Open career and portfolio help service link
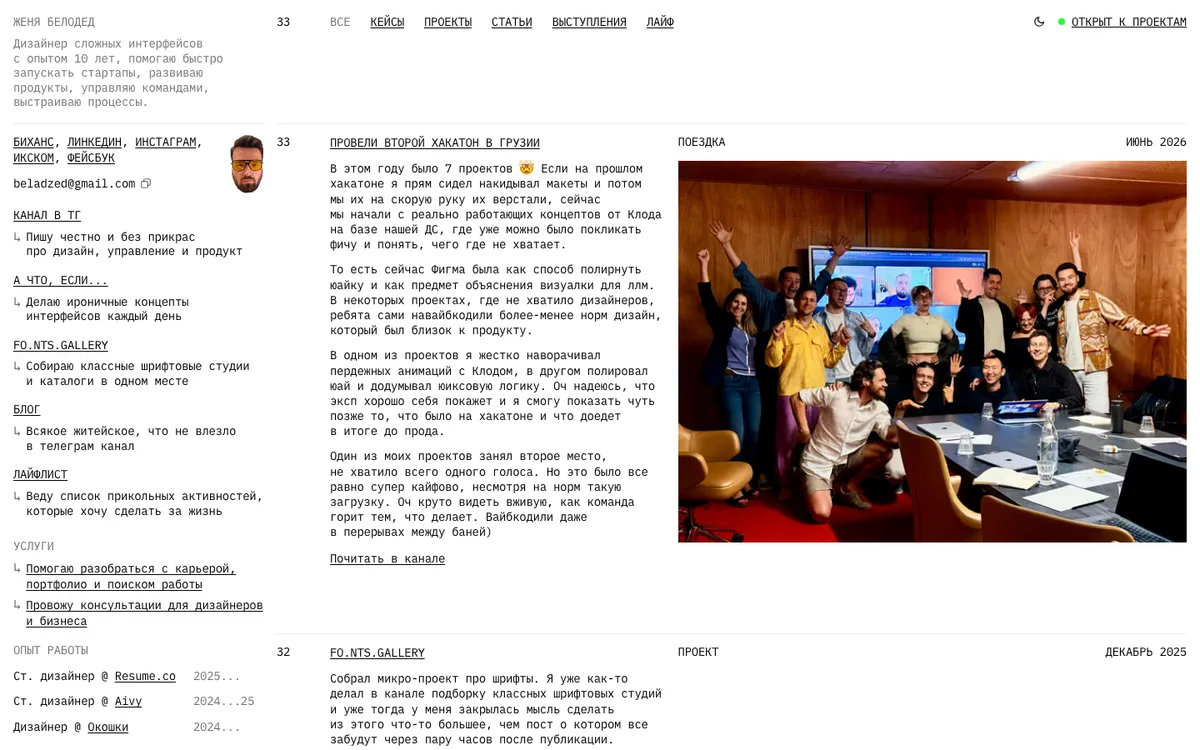1200x750 pixels. point(131,577)
